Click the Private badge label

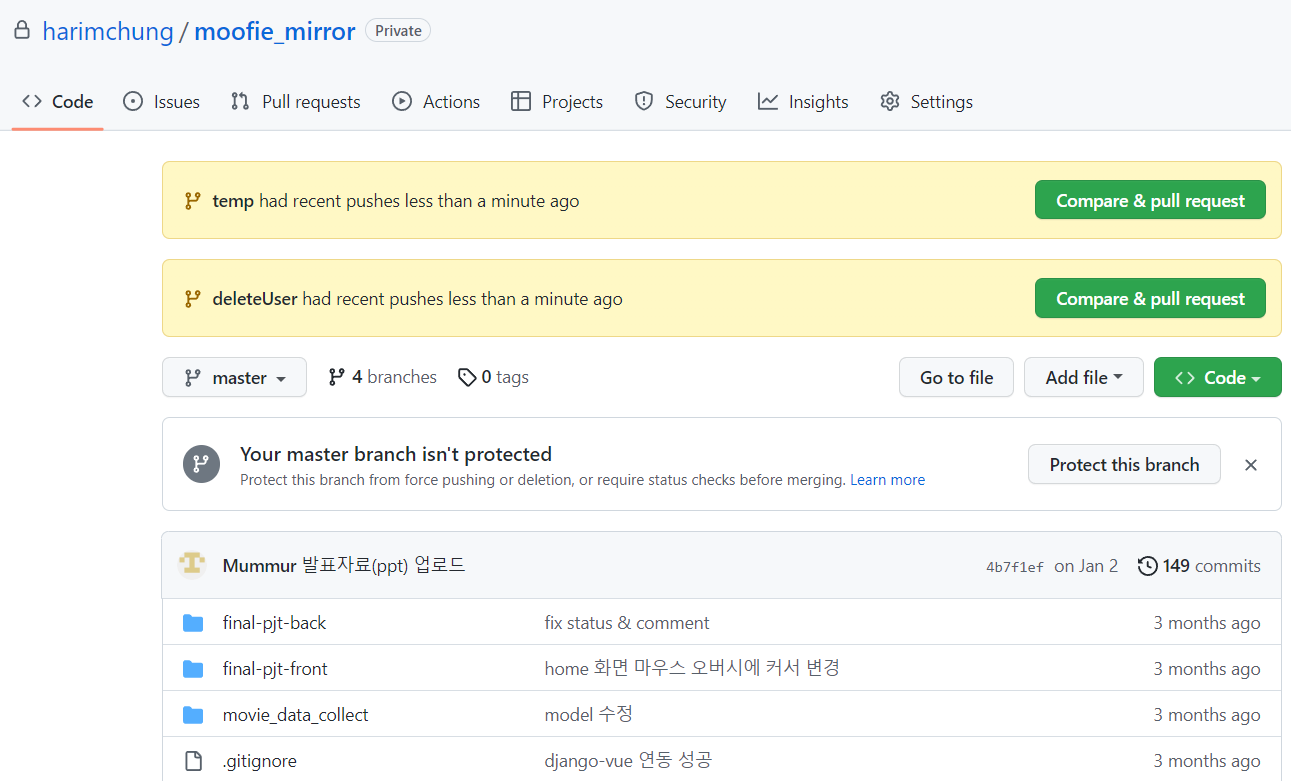(398, 31)
